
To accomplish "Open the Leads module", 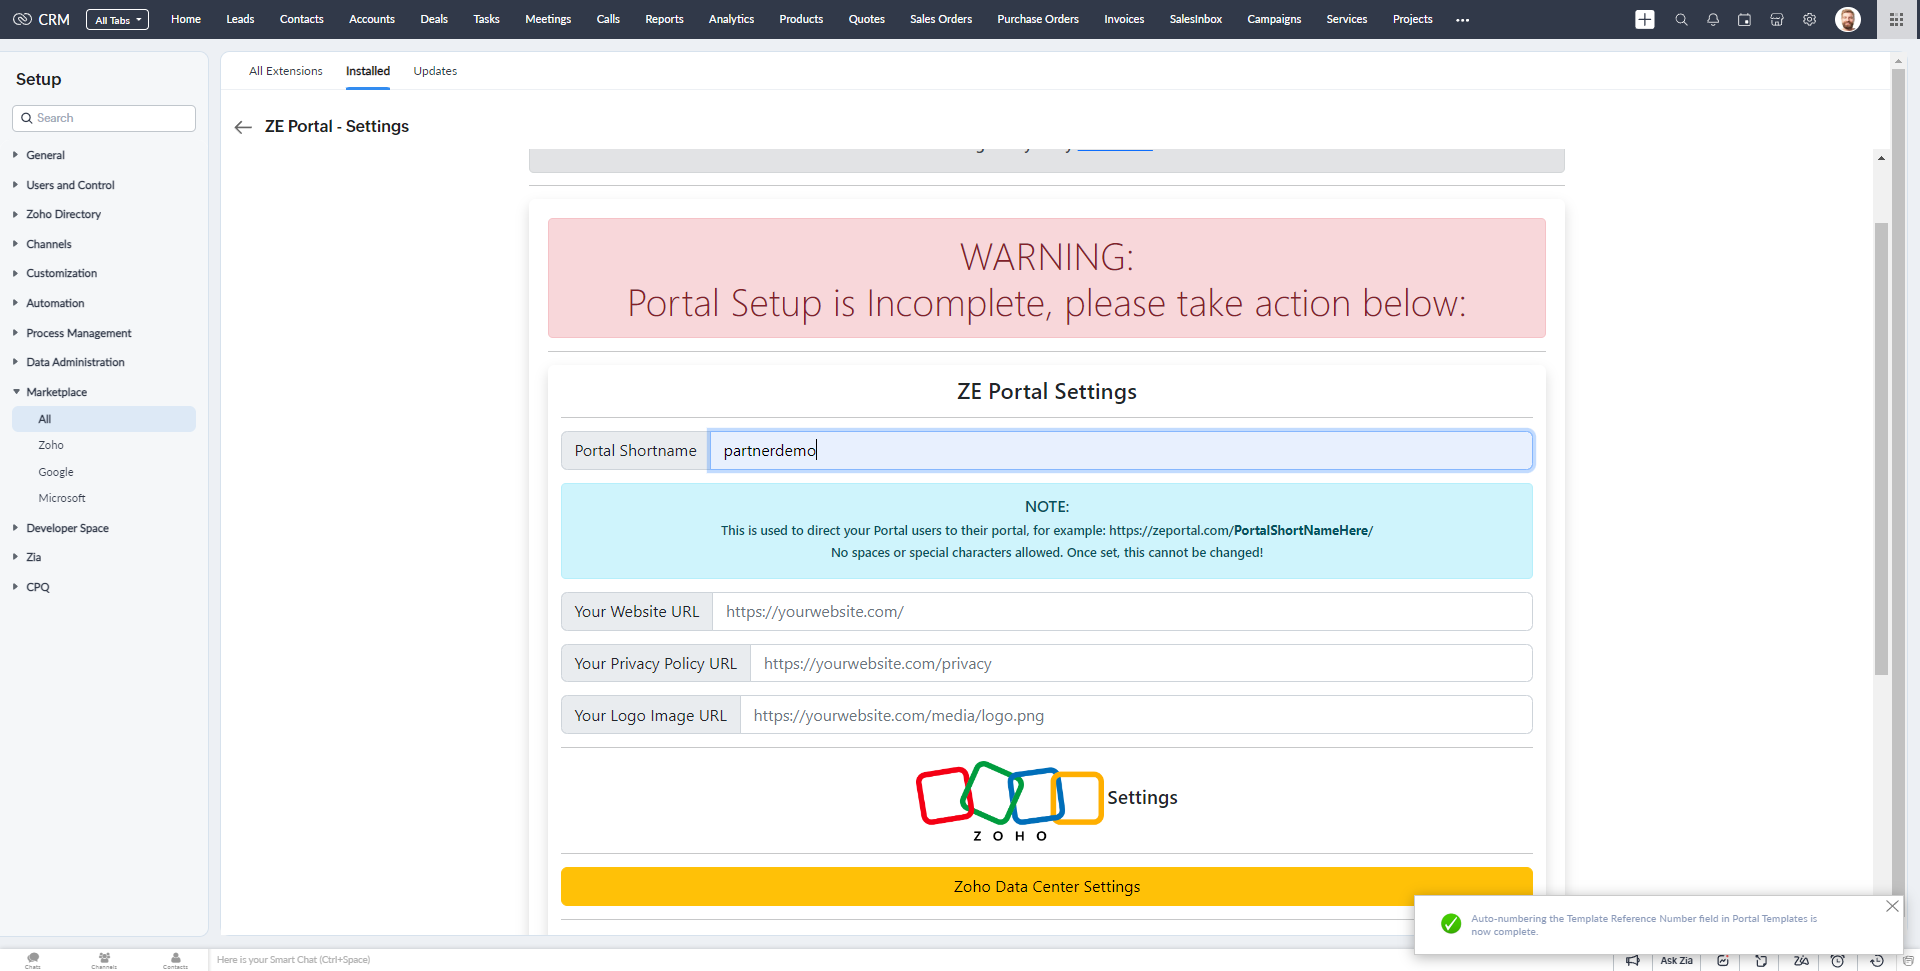I will point(240,19).
